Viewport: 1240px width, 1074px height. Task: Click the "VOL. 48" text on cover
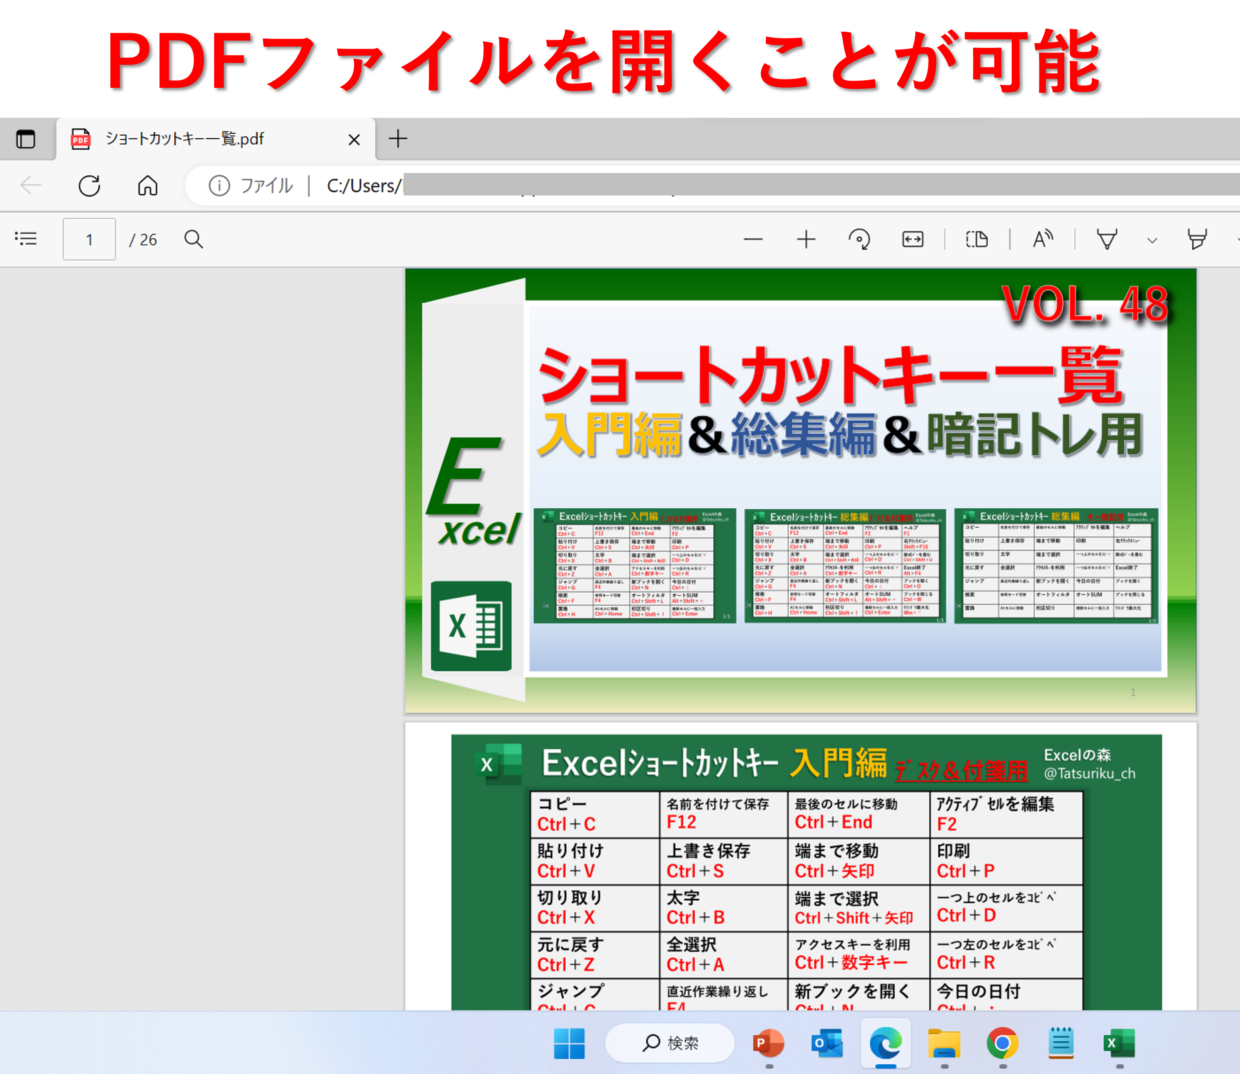[x=1085, y=304]
